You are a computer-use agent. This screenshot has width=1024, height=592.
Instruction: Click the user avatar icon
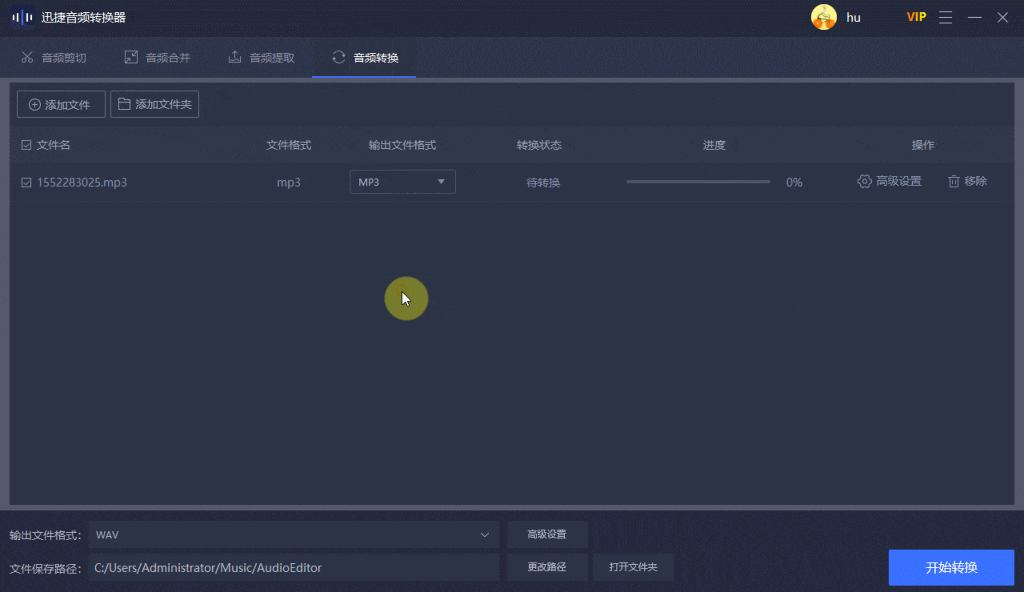[824, 17]
